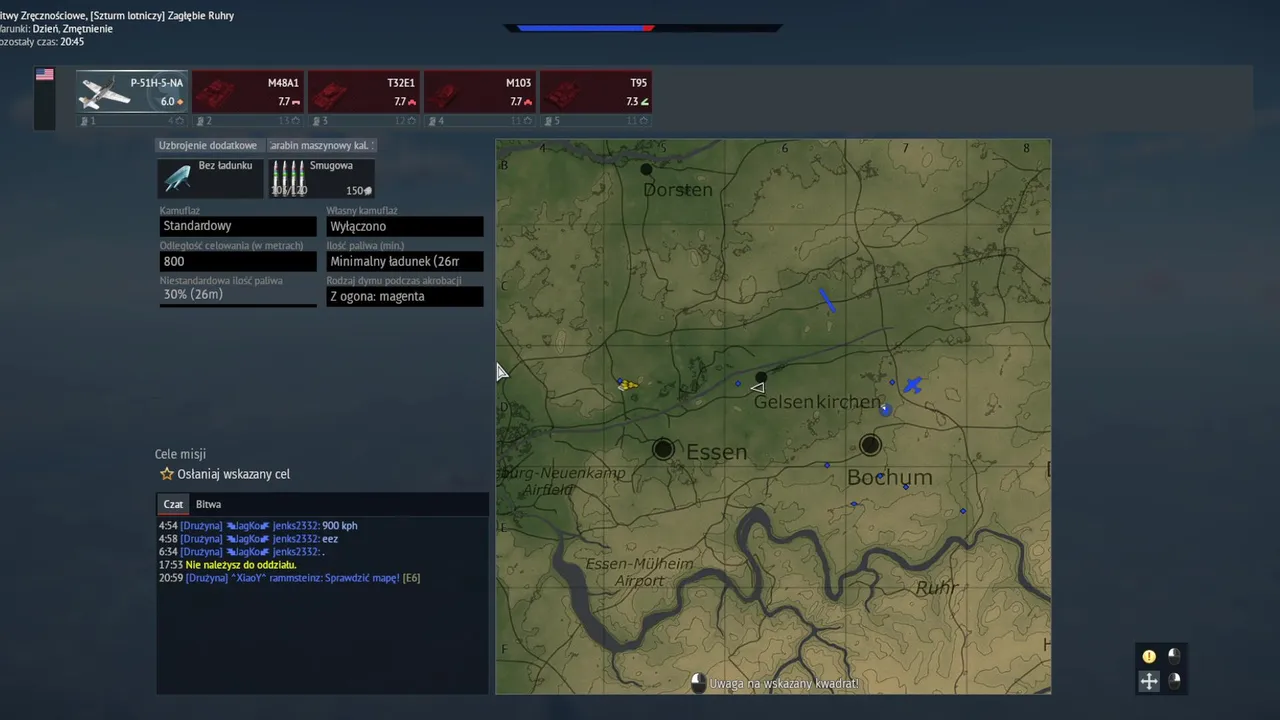Viewport: 1280px width, 720px height.
Task: Open the smoke type Z ogona: magenta dropdown
Action: click(404, 296)
